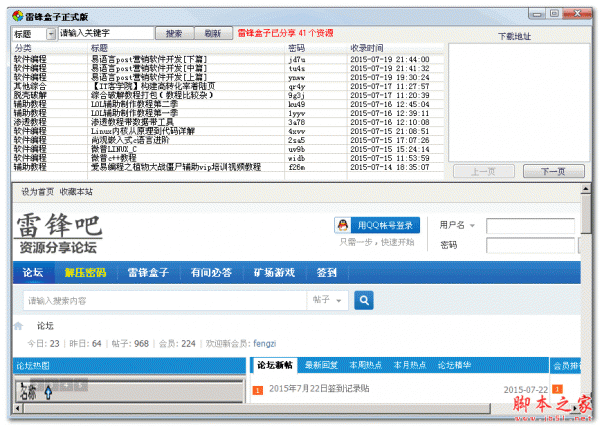Screen dimensions: 600x426
Task: Focus the 密码 input field
Action: click(530, 245)
